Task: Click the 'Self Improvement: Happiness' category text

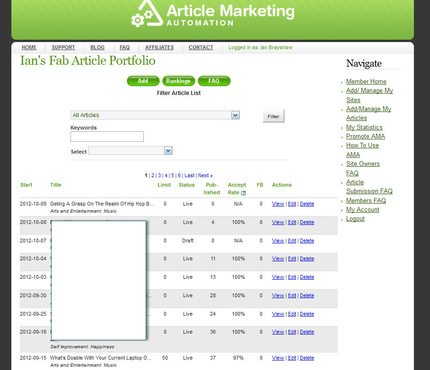Action: (82, 347)
